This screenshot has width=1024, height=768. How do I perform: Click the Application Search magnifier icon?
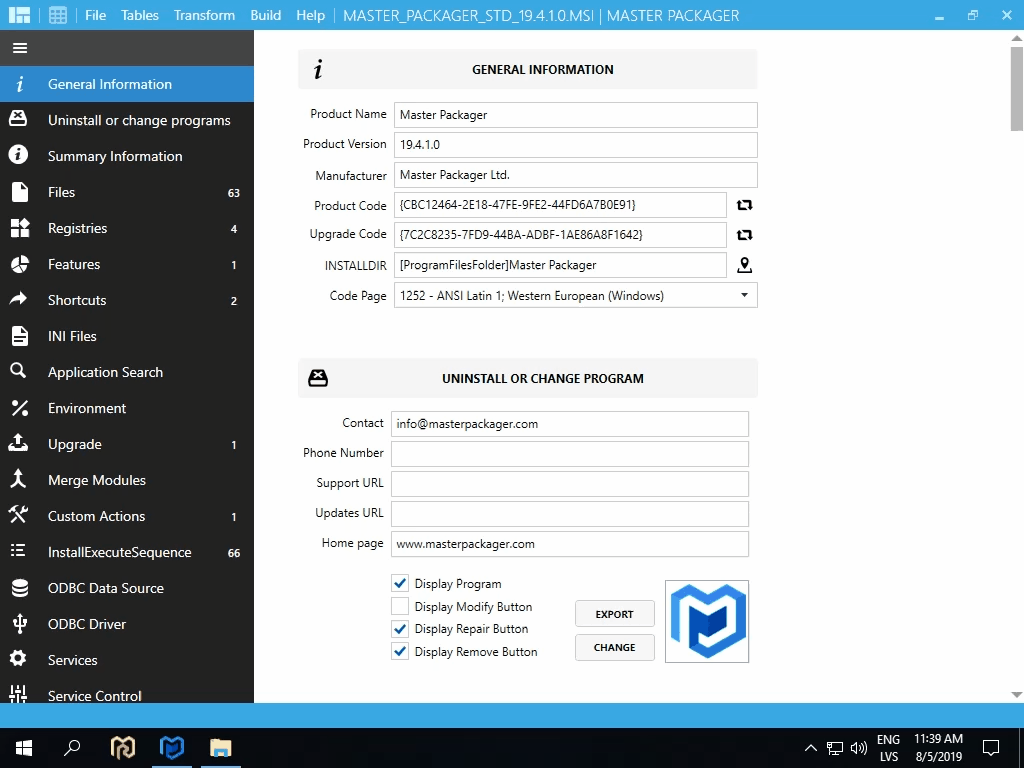coord(18,371)
